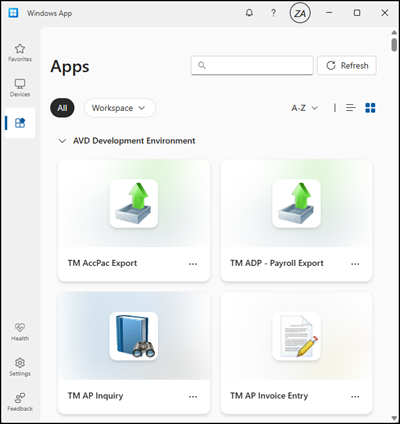
Task: Open the A-Z sort dropdown
Action: (x=304, y=108)
